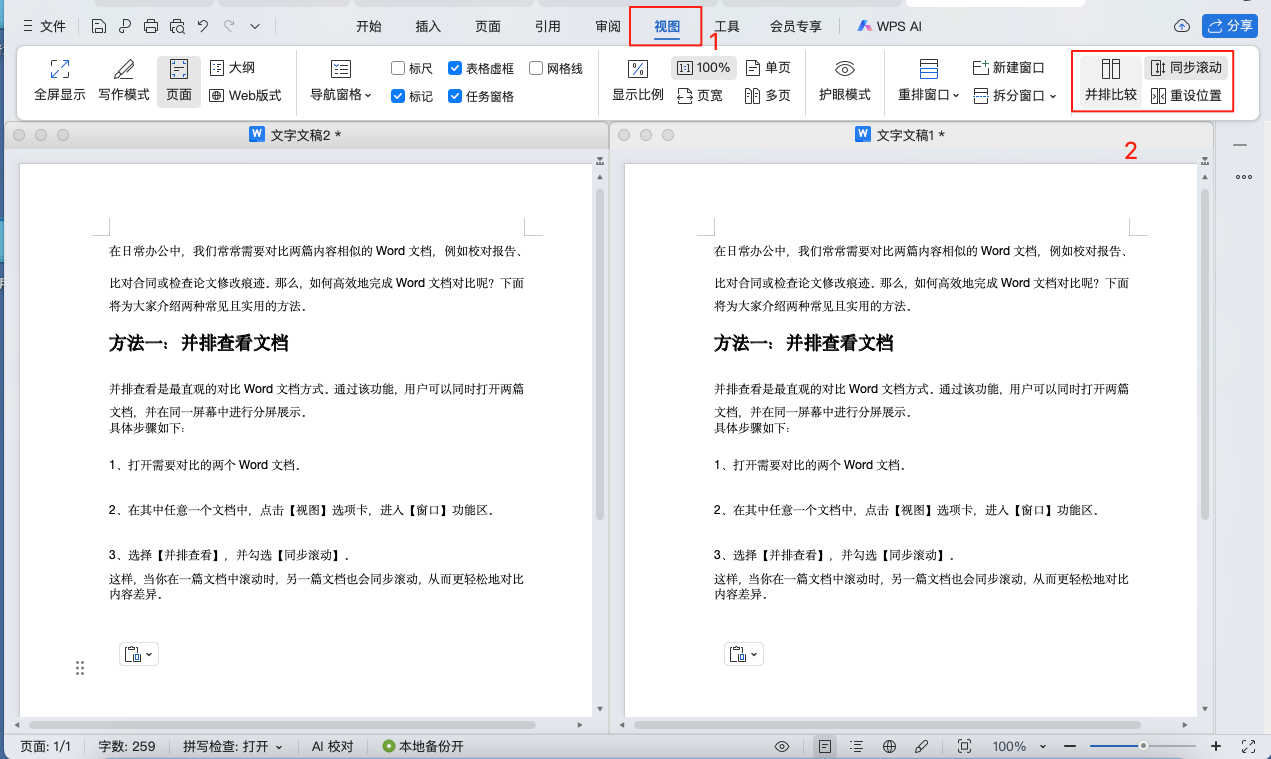This screenshot has width=1271, height=759.
Task: Open WPS AI from the ribbon
Action: coord(889,26)
